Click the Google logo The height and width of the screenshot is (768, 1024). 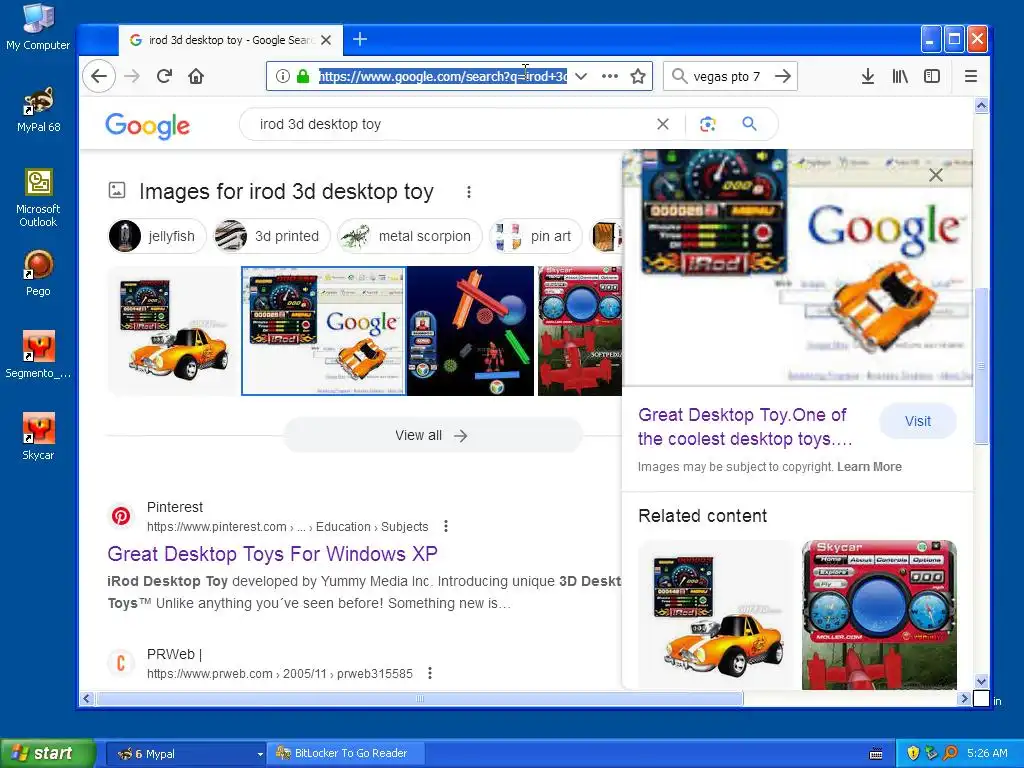tap(148, 125)
